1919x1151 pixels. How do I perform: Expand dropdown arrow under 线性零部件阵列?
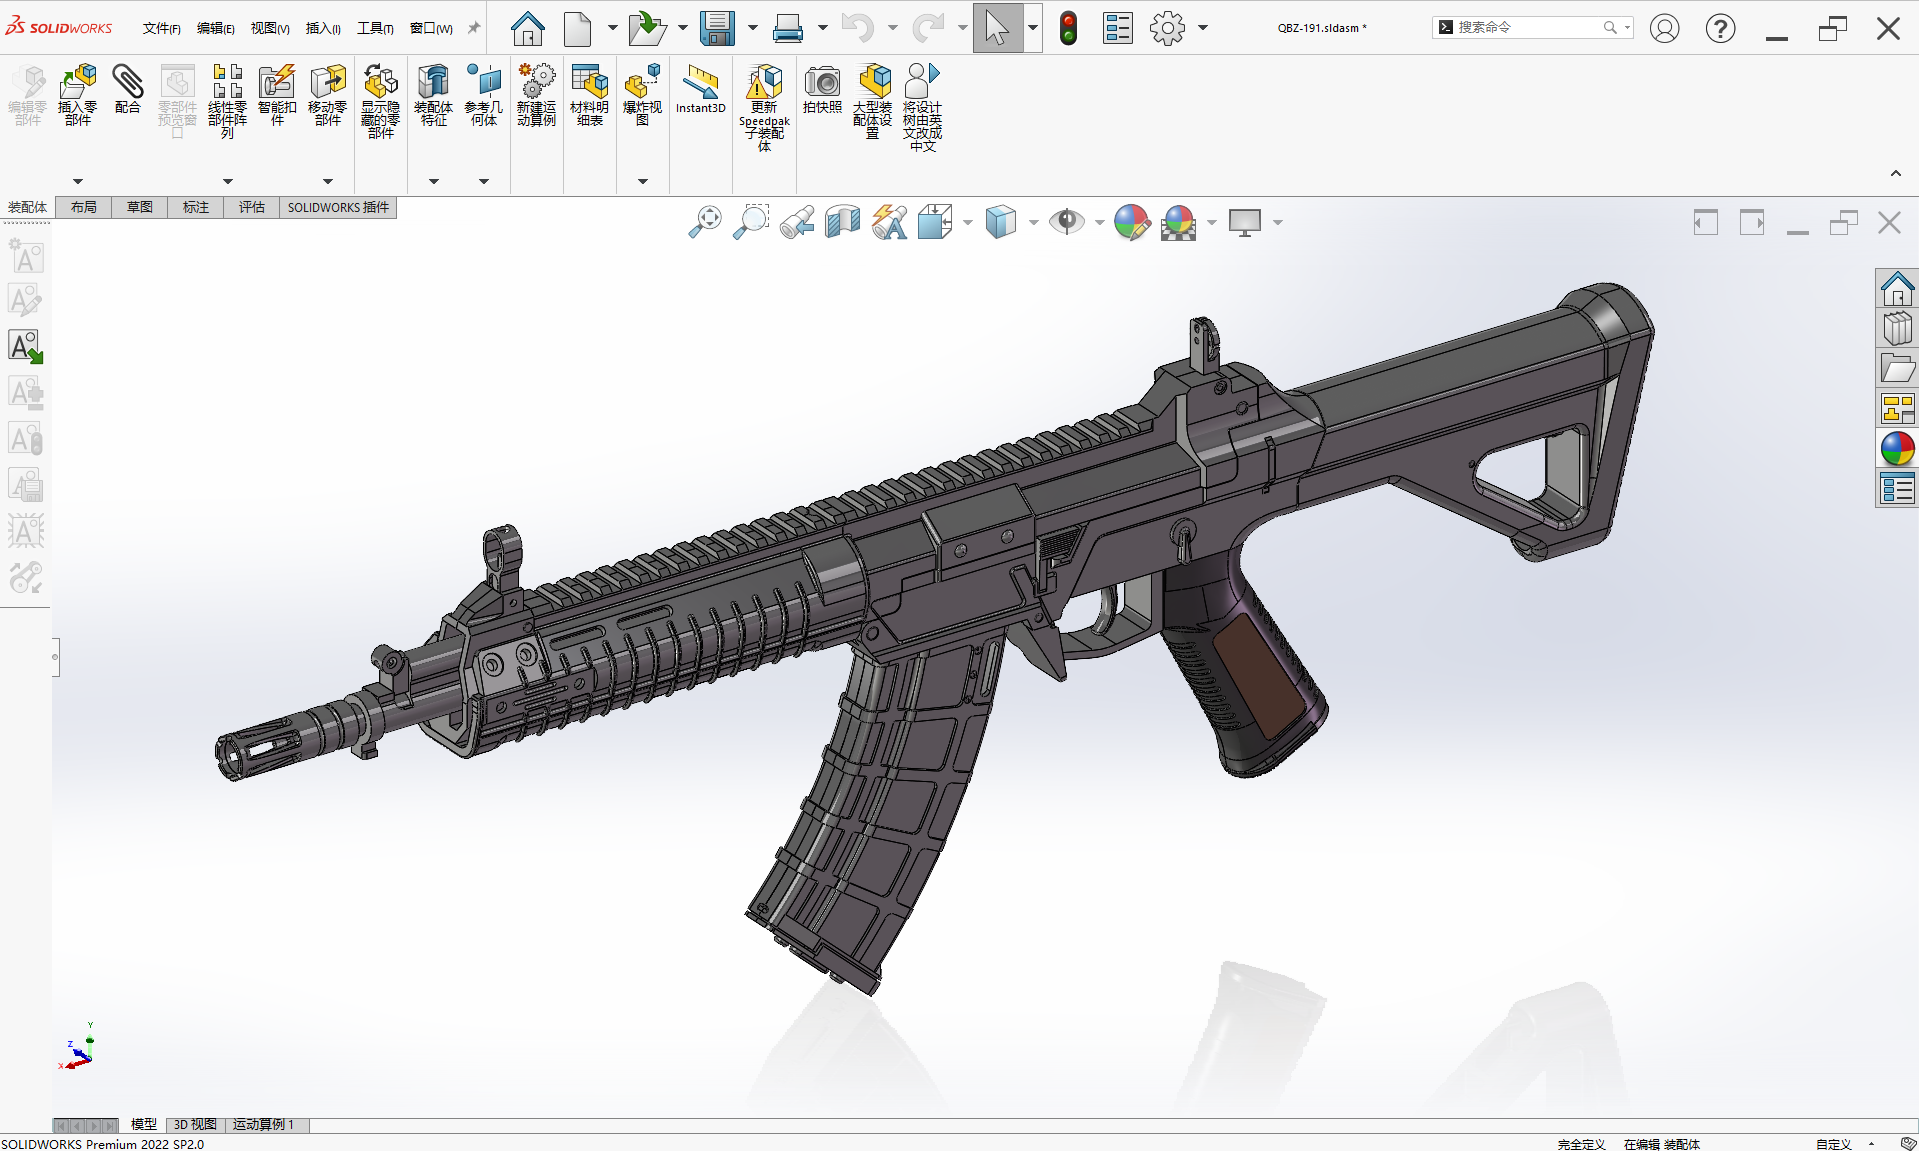[x=228, y=181]
